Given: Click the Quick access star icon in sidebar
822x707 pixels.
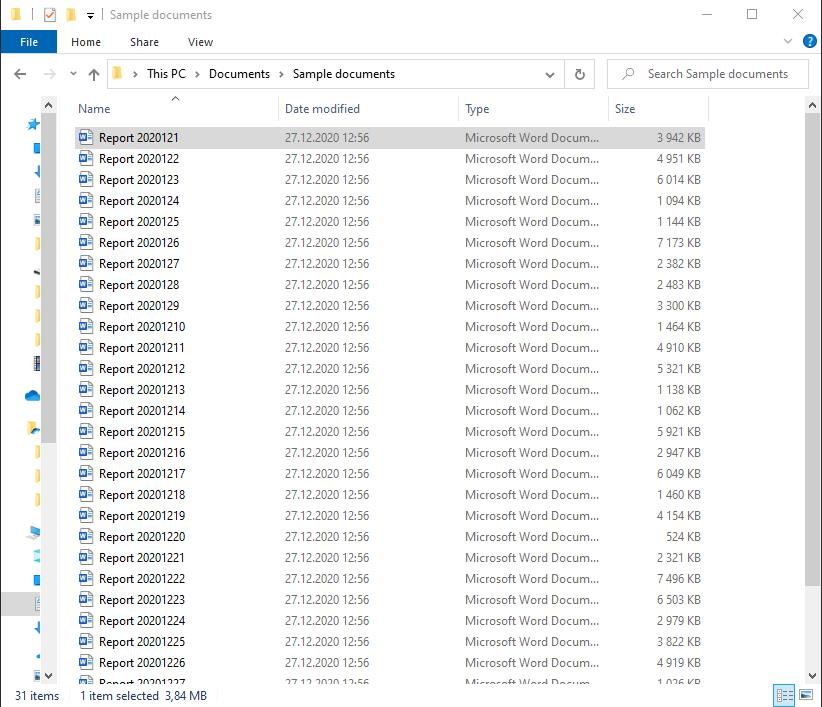Looking at the screenshot, I should tap(33, 124).
